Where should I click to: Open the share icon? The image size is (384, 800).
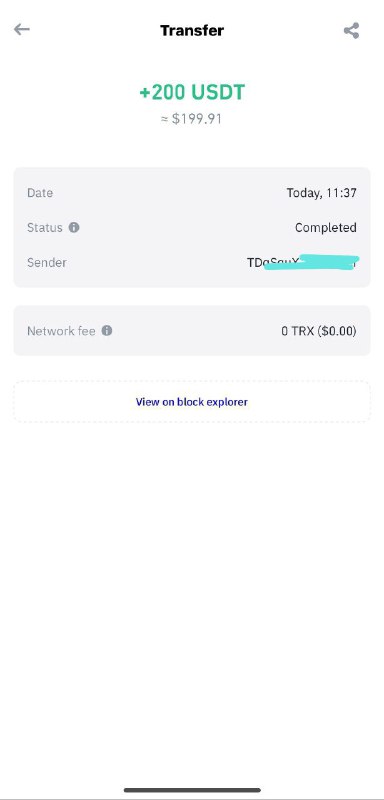[351, 31]
